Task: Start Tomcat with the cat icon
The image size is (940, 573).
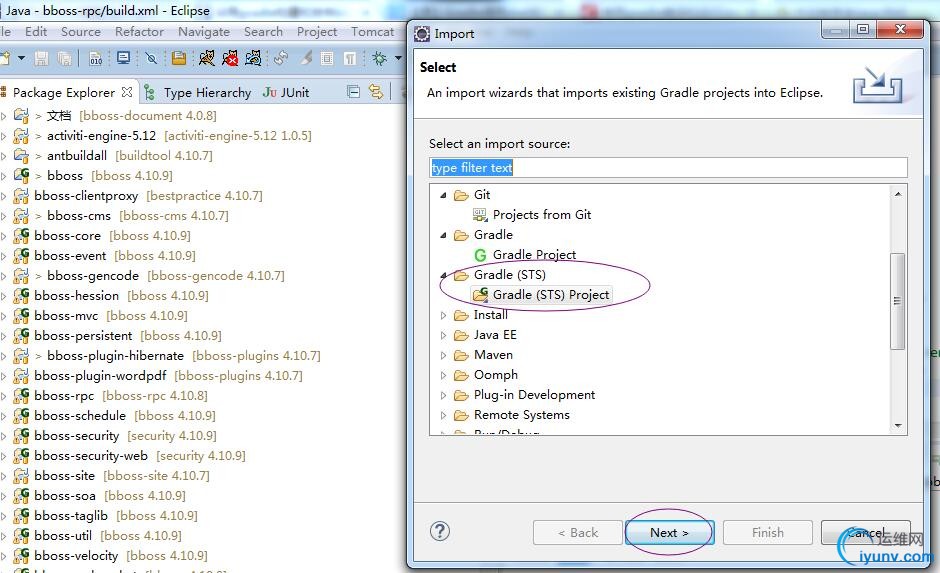Action: coord(207,58)
